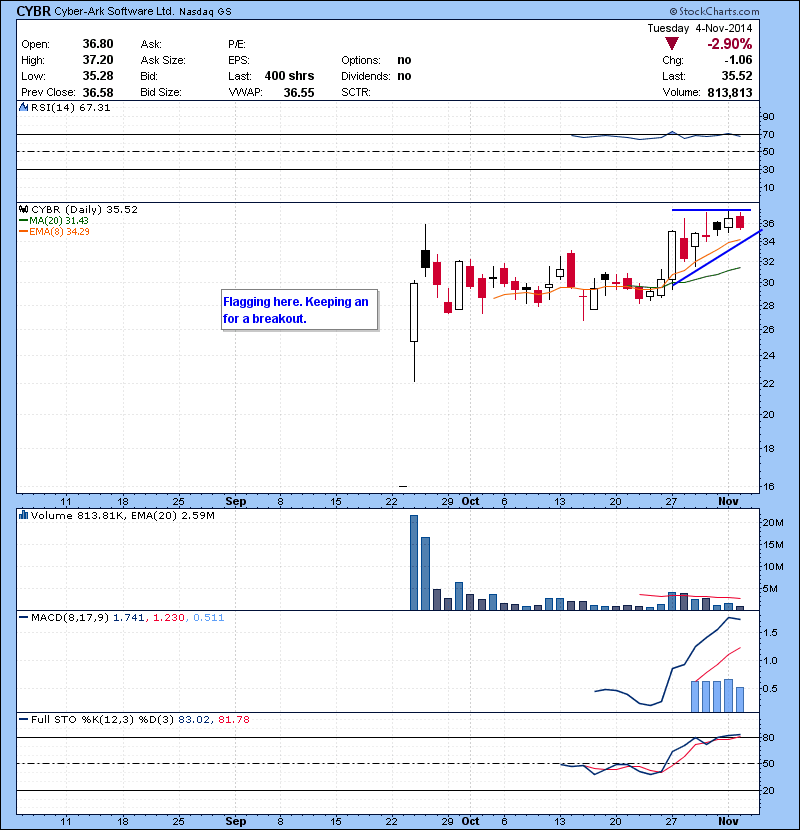Click the RSI indicator icon
The width and height of the screenshot is (800, 830).
point(23,107)
